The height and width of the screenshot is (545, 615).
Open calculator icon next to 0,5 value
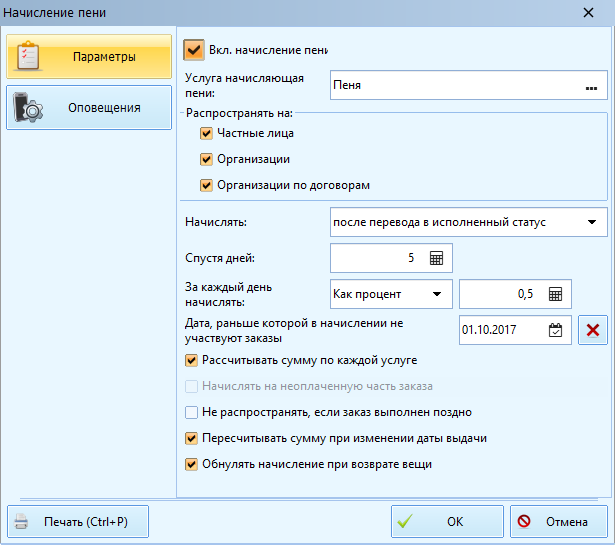[556, 294]
